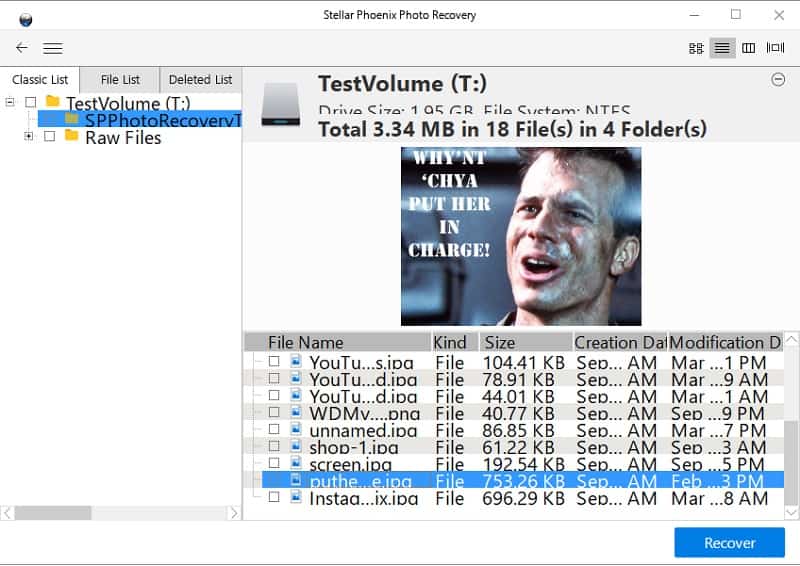Click the 696.29 KB size cell
Screen dimensions: 800x566
(523, 499)
